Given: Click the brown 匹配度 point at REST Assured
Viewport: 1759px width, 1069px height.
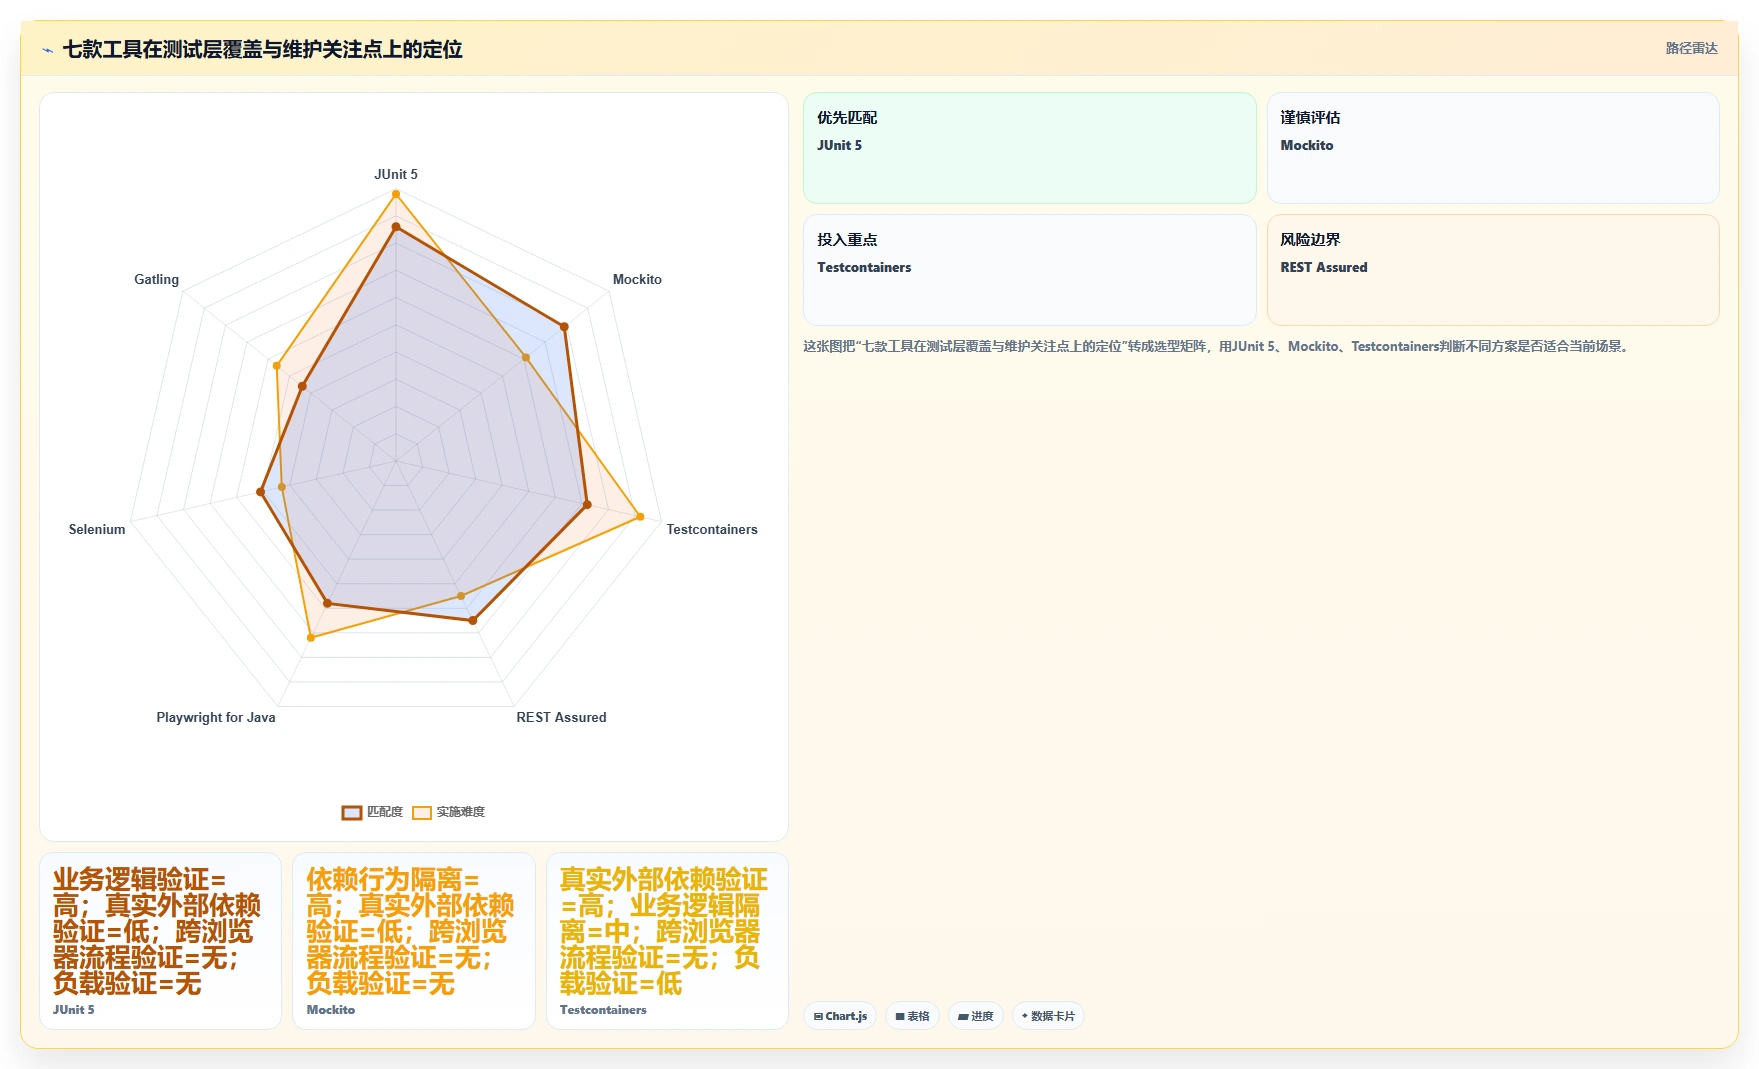Looking at the screenshot, I should 473,620.
